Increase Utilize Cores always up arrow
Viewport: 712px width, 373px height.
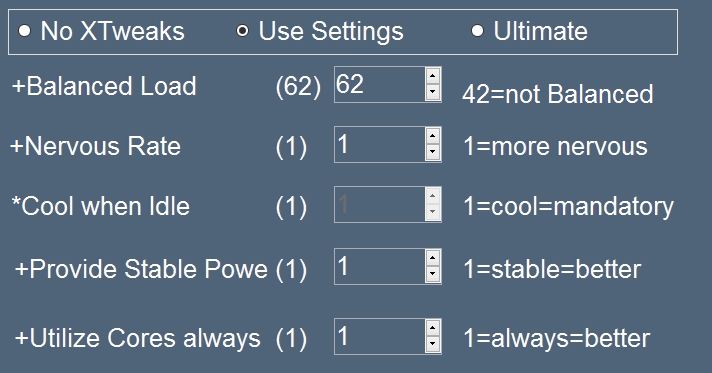click(433, 328)
